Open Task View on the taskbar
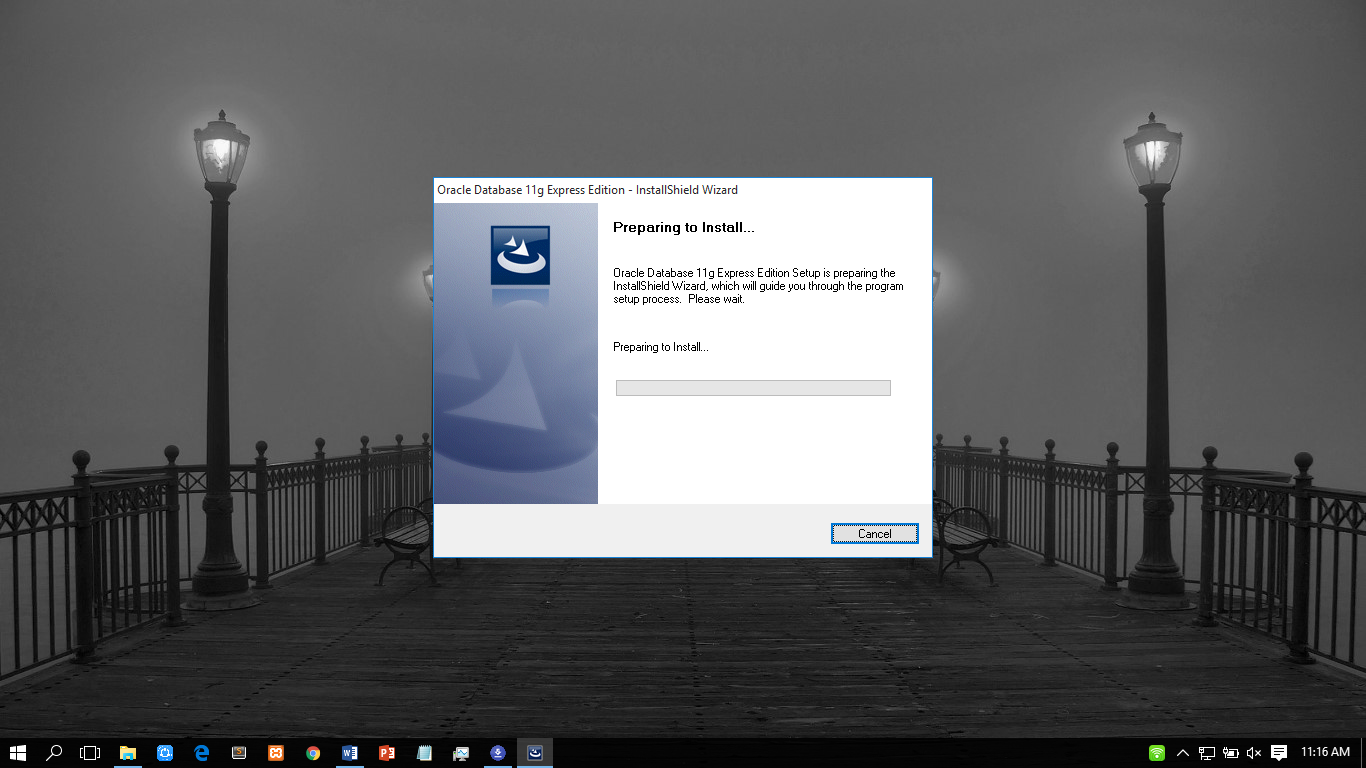The image size is (1366, 768). (x=91, y=753)
